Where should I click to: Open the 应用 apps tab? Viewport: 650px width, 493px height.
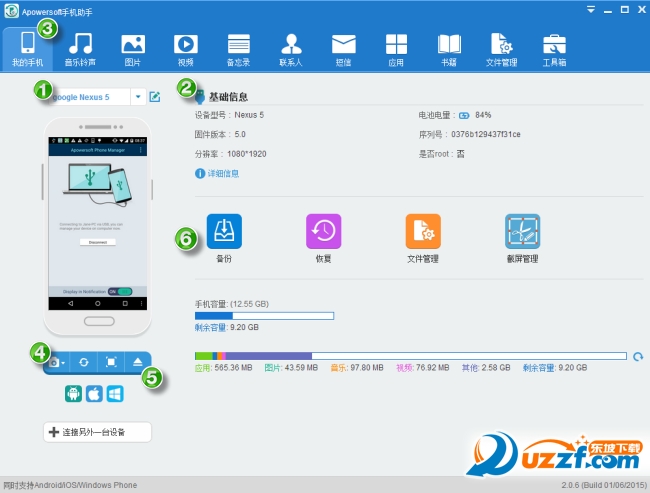pyautogui.click(x=396, y=49)
